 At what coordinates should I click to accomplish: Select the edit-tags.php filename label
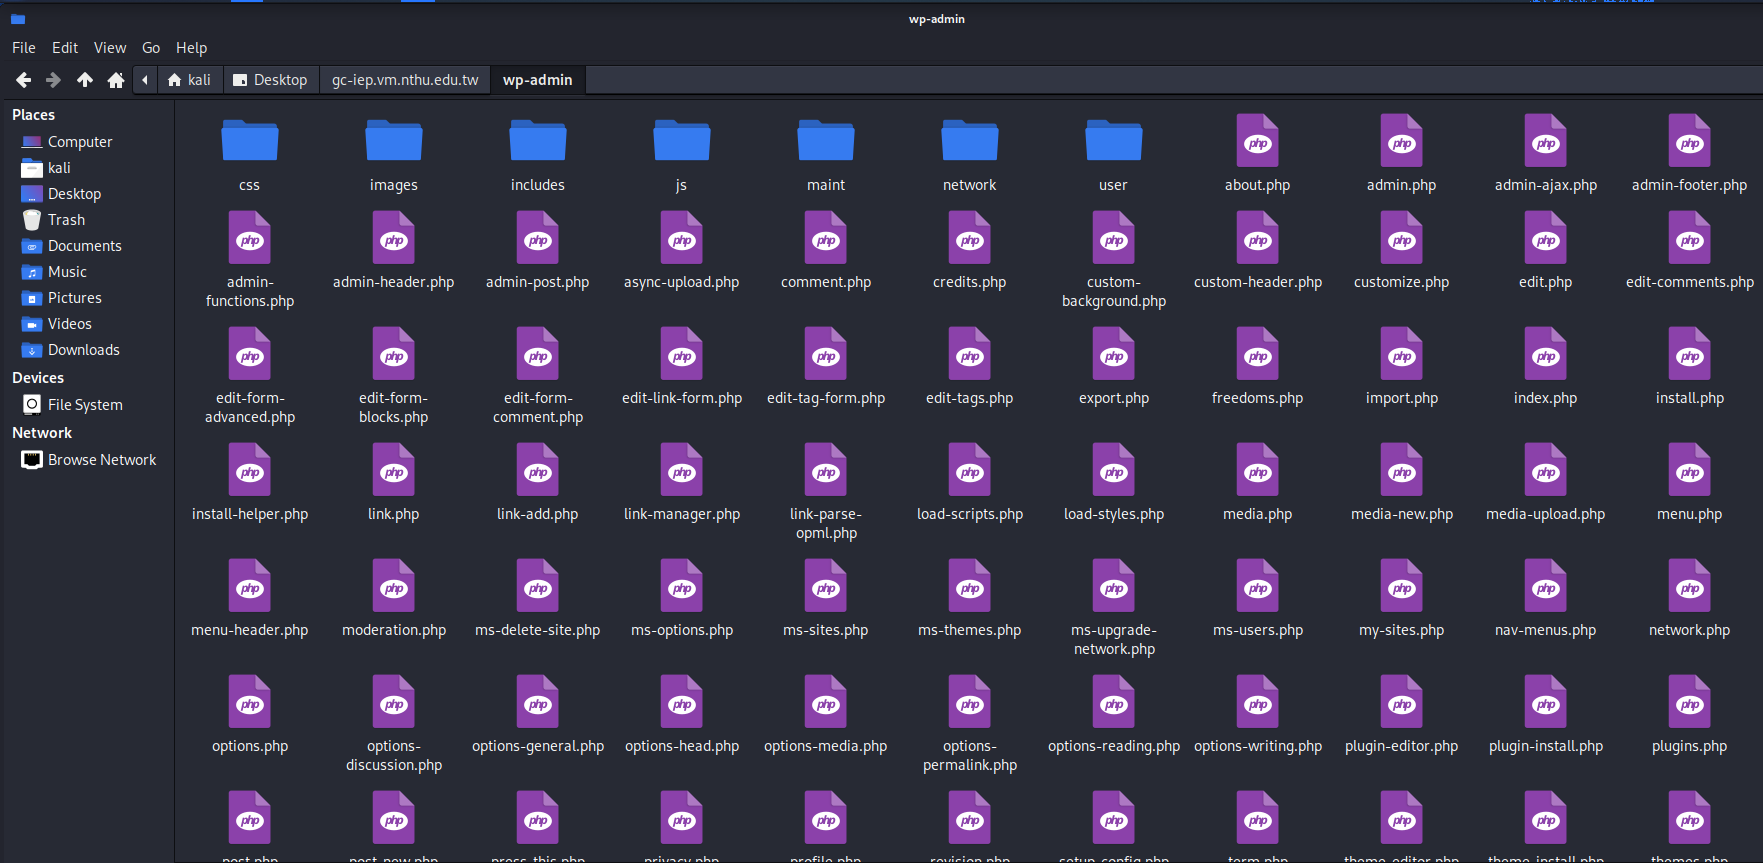tap(970, 398)
